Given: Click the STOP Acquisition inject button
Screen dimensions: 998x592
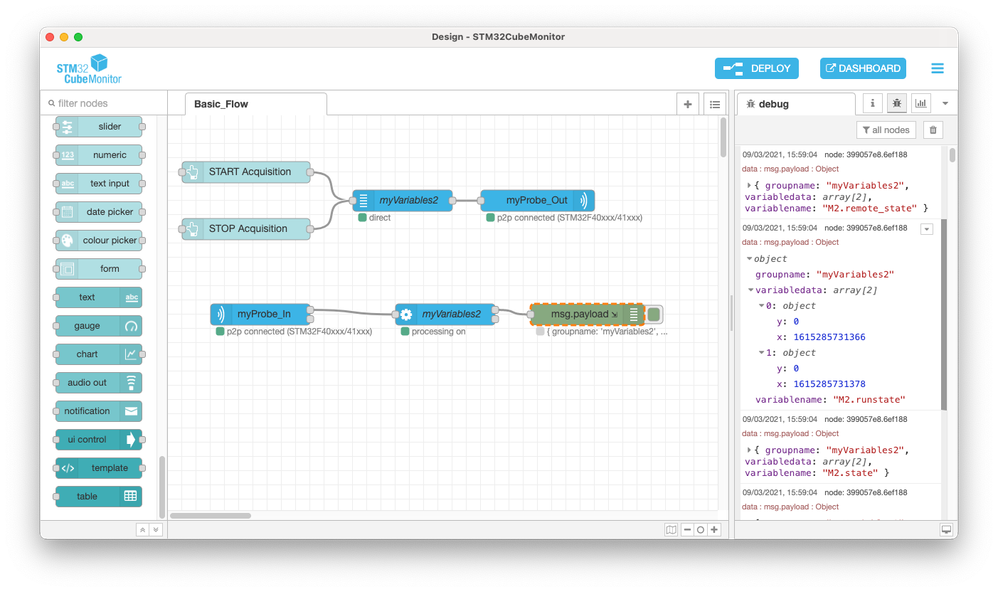Looking at the screenshot, I should tap(192, 229).
